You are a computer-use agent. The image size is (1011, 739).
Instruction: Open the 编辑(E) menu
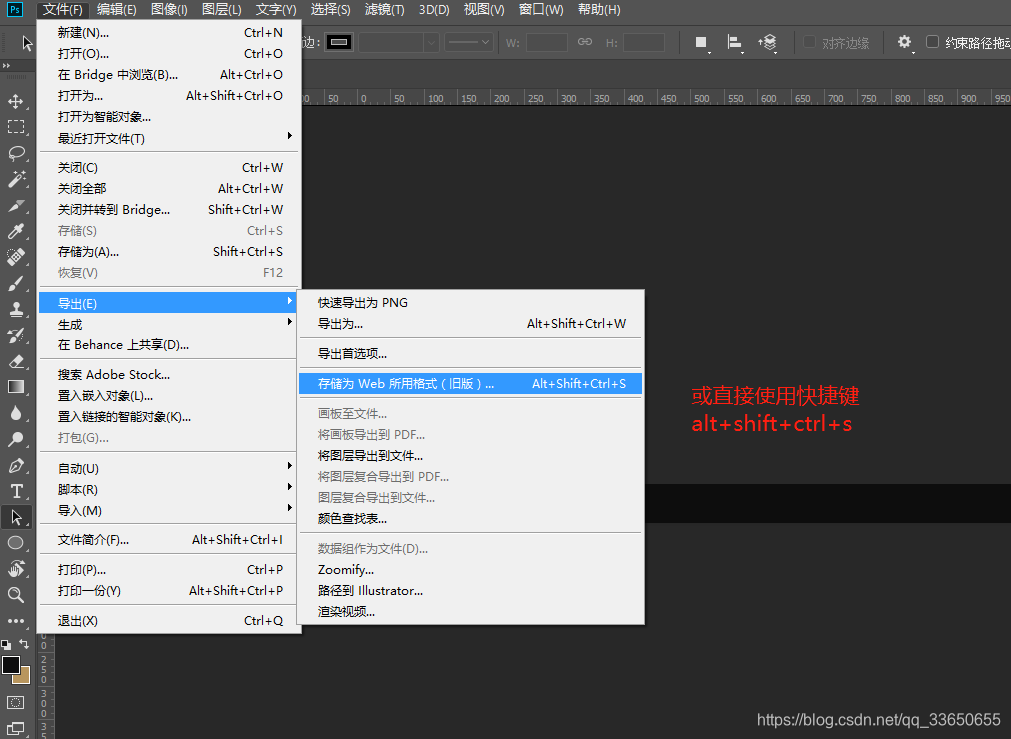tap(117, 10)
